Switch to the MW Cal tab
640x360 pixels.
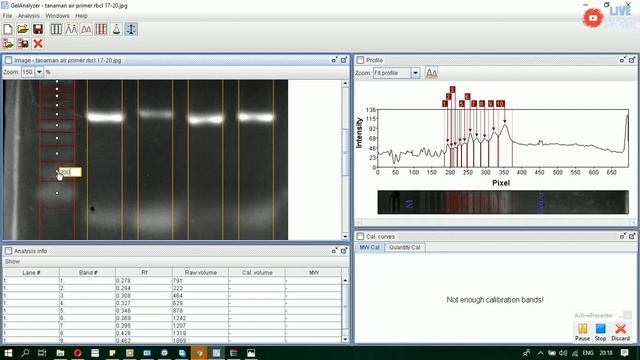click(x=369, y=247)
